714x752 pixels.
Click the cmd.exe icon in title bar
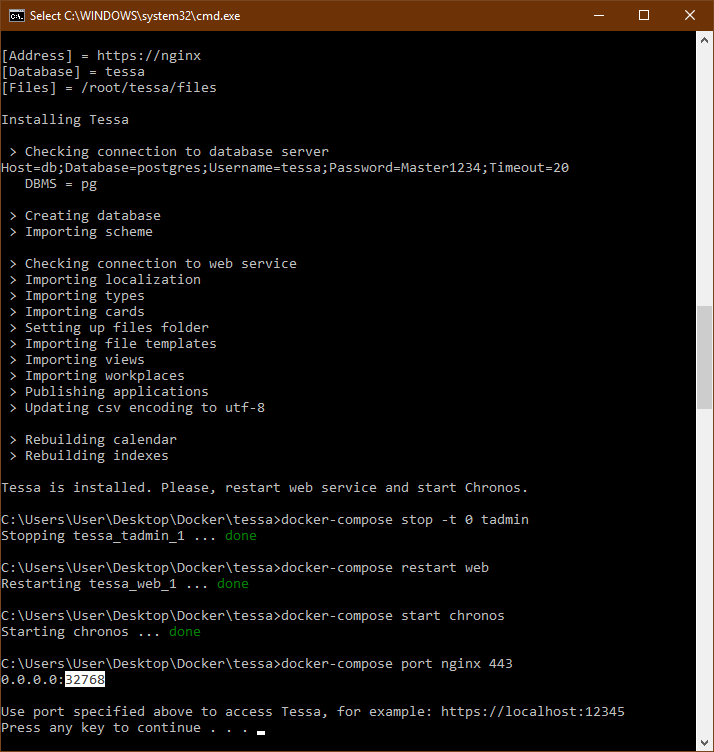pos(16,16)
